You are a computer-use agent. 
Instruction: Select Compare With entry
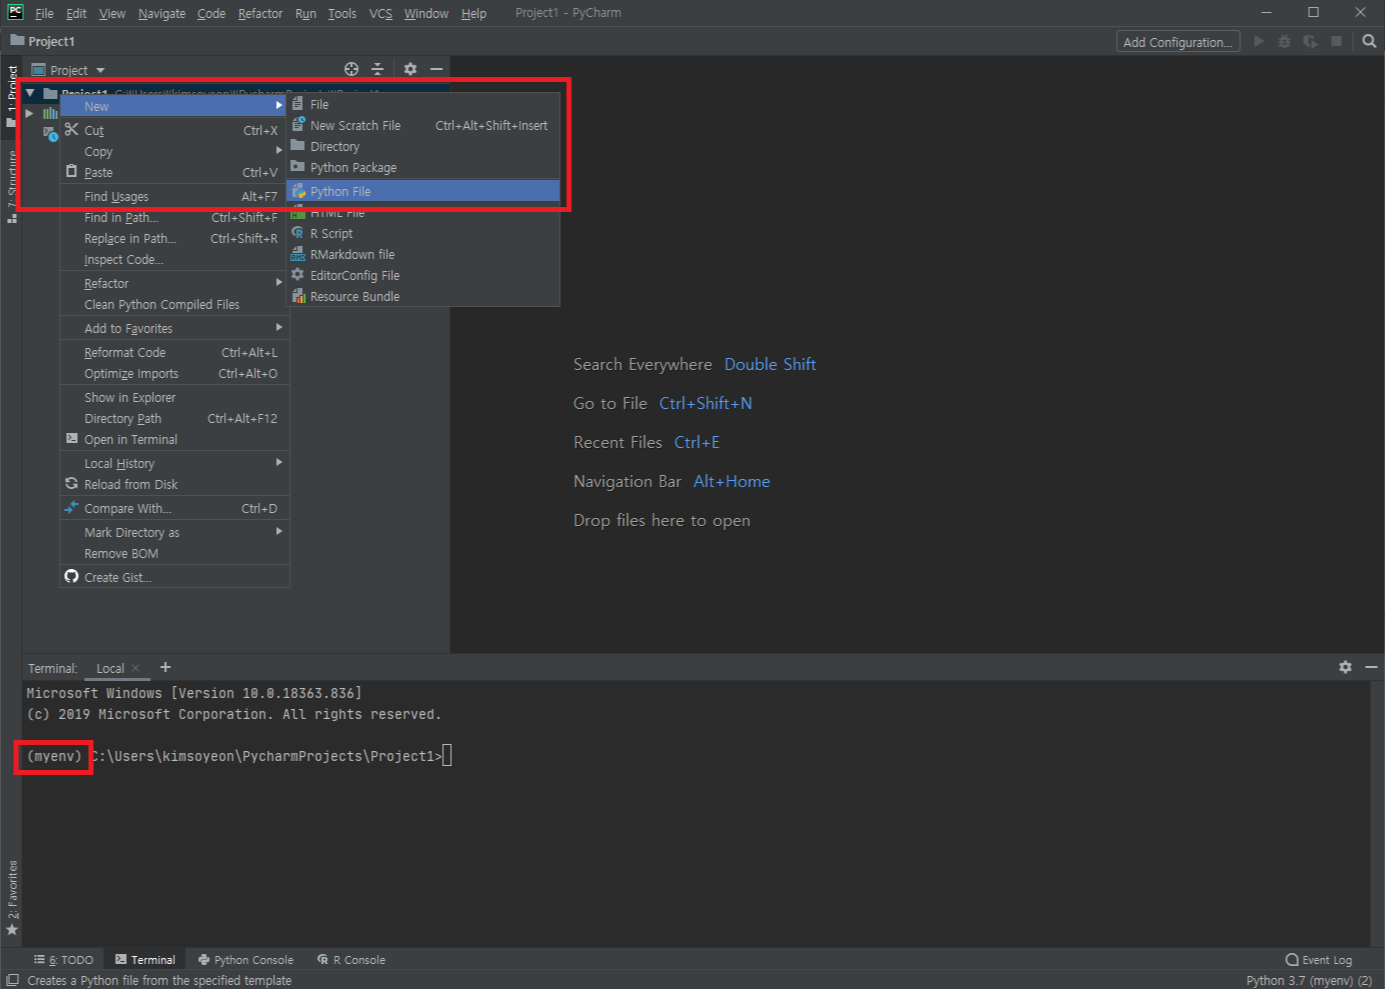[x=174, y=508]
